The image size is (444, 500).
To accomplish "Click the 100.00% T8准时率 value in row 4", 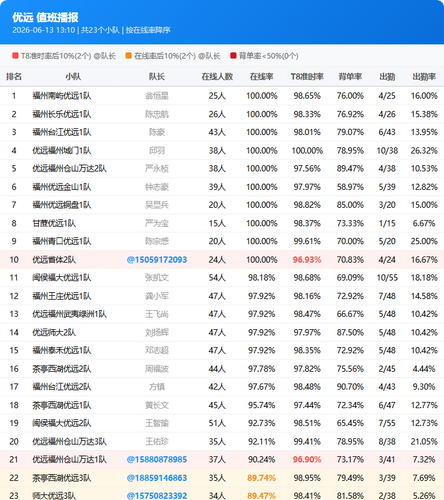I will (307, 151).
